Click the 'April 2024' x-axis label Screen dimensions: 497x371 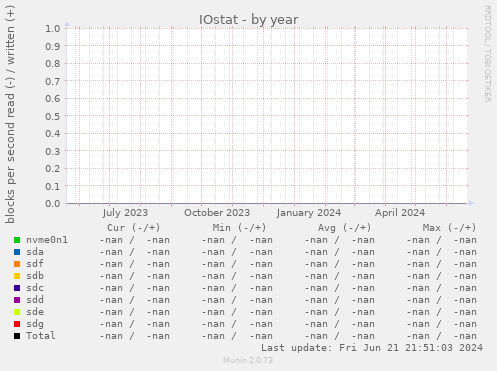(400, 213)
